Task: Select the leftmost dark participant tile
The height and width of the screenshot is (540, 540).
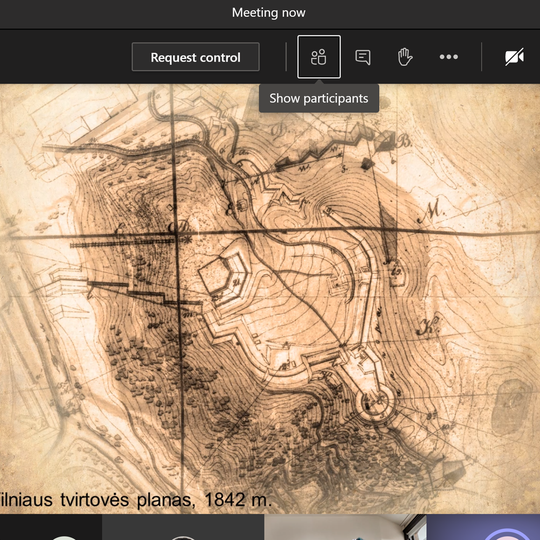Action: 51,527
